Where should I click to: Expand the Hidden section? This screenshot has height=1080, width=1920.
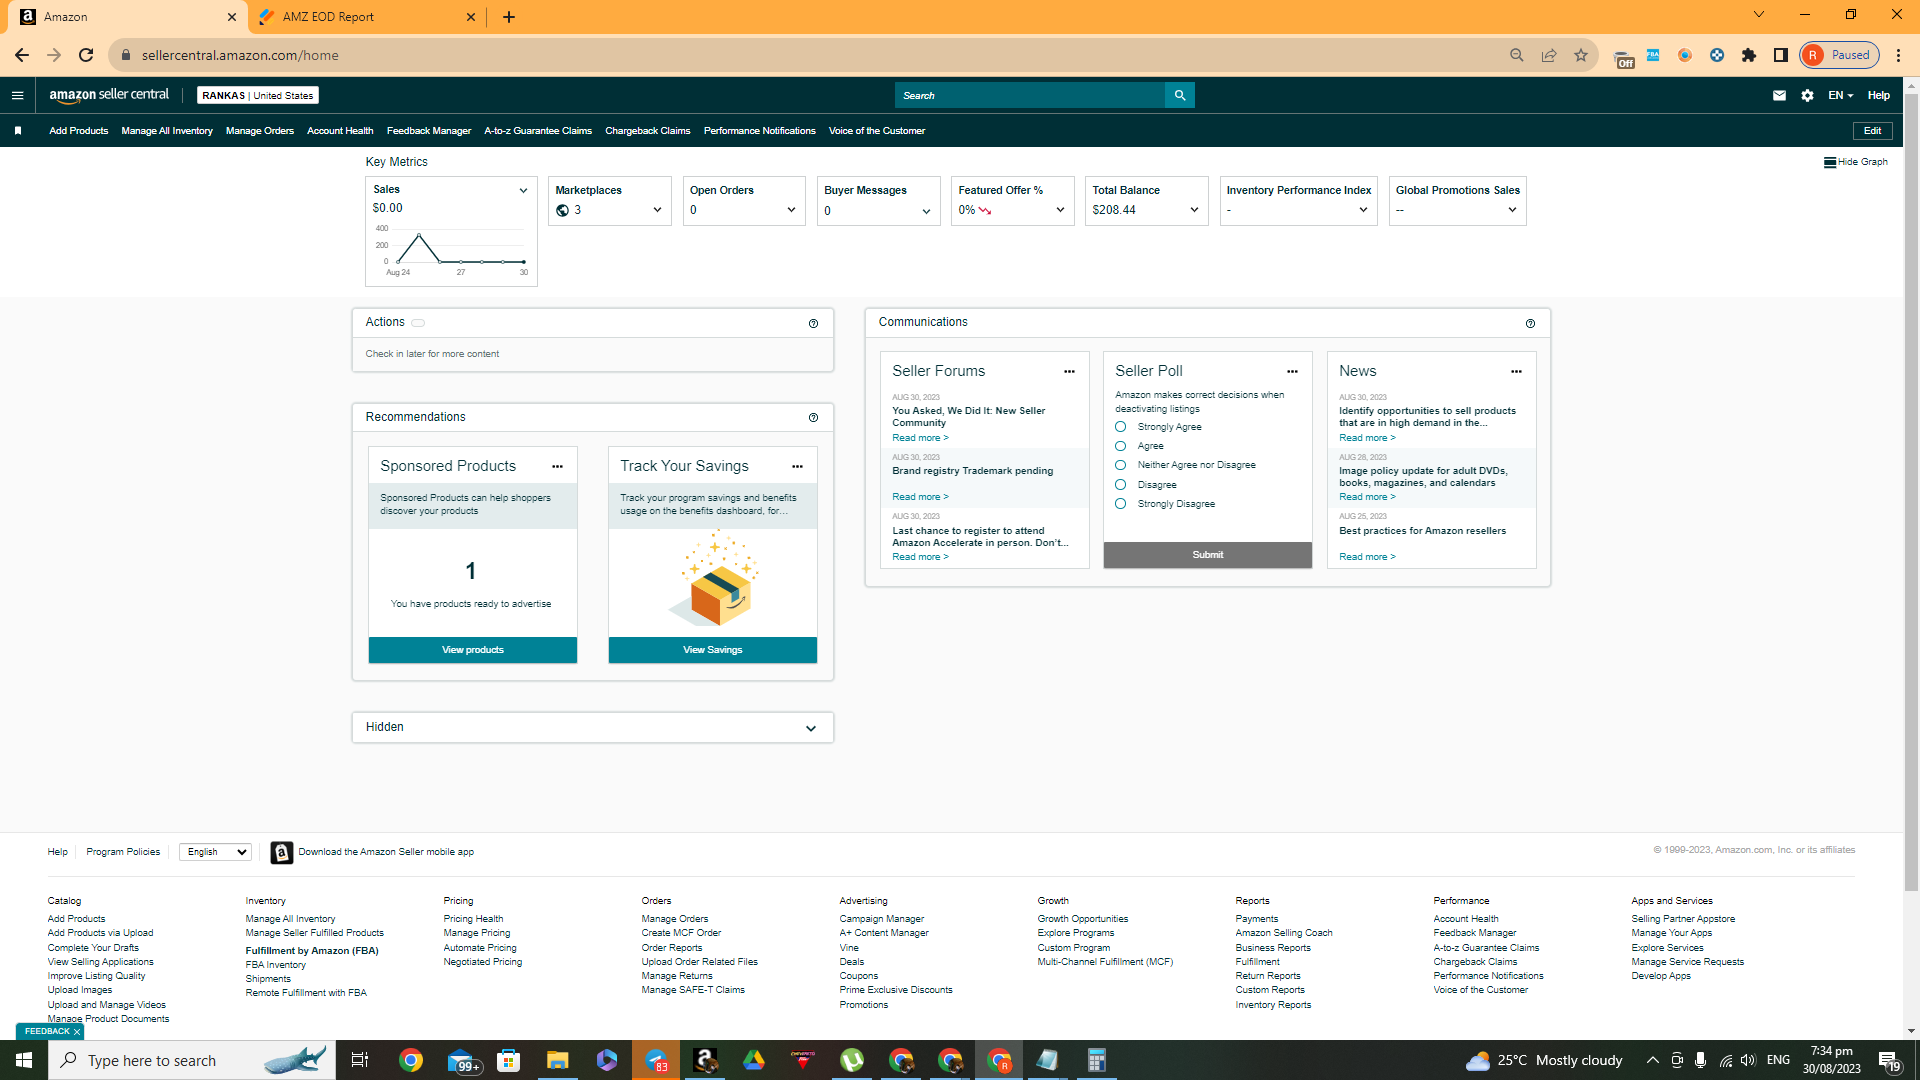click(x=811, y=728)
